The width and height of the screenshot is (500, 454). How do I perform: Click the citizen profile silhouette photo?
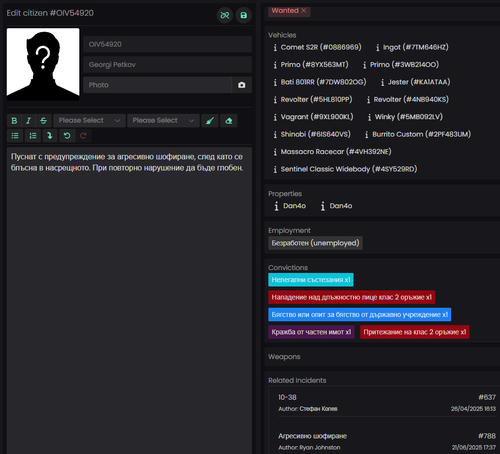pos(43,64)
